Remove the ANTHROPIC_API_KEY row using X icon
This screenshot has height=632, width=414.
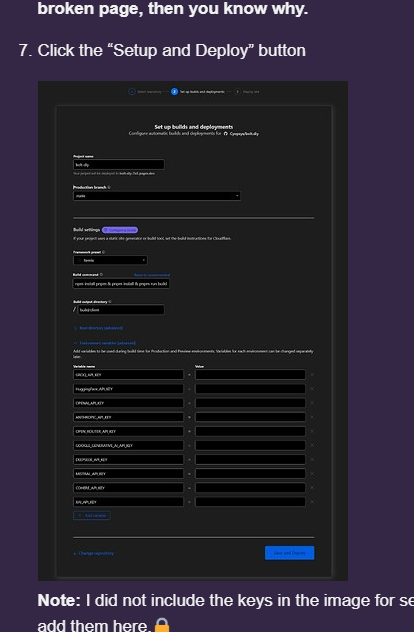click(x=312, y=417)
